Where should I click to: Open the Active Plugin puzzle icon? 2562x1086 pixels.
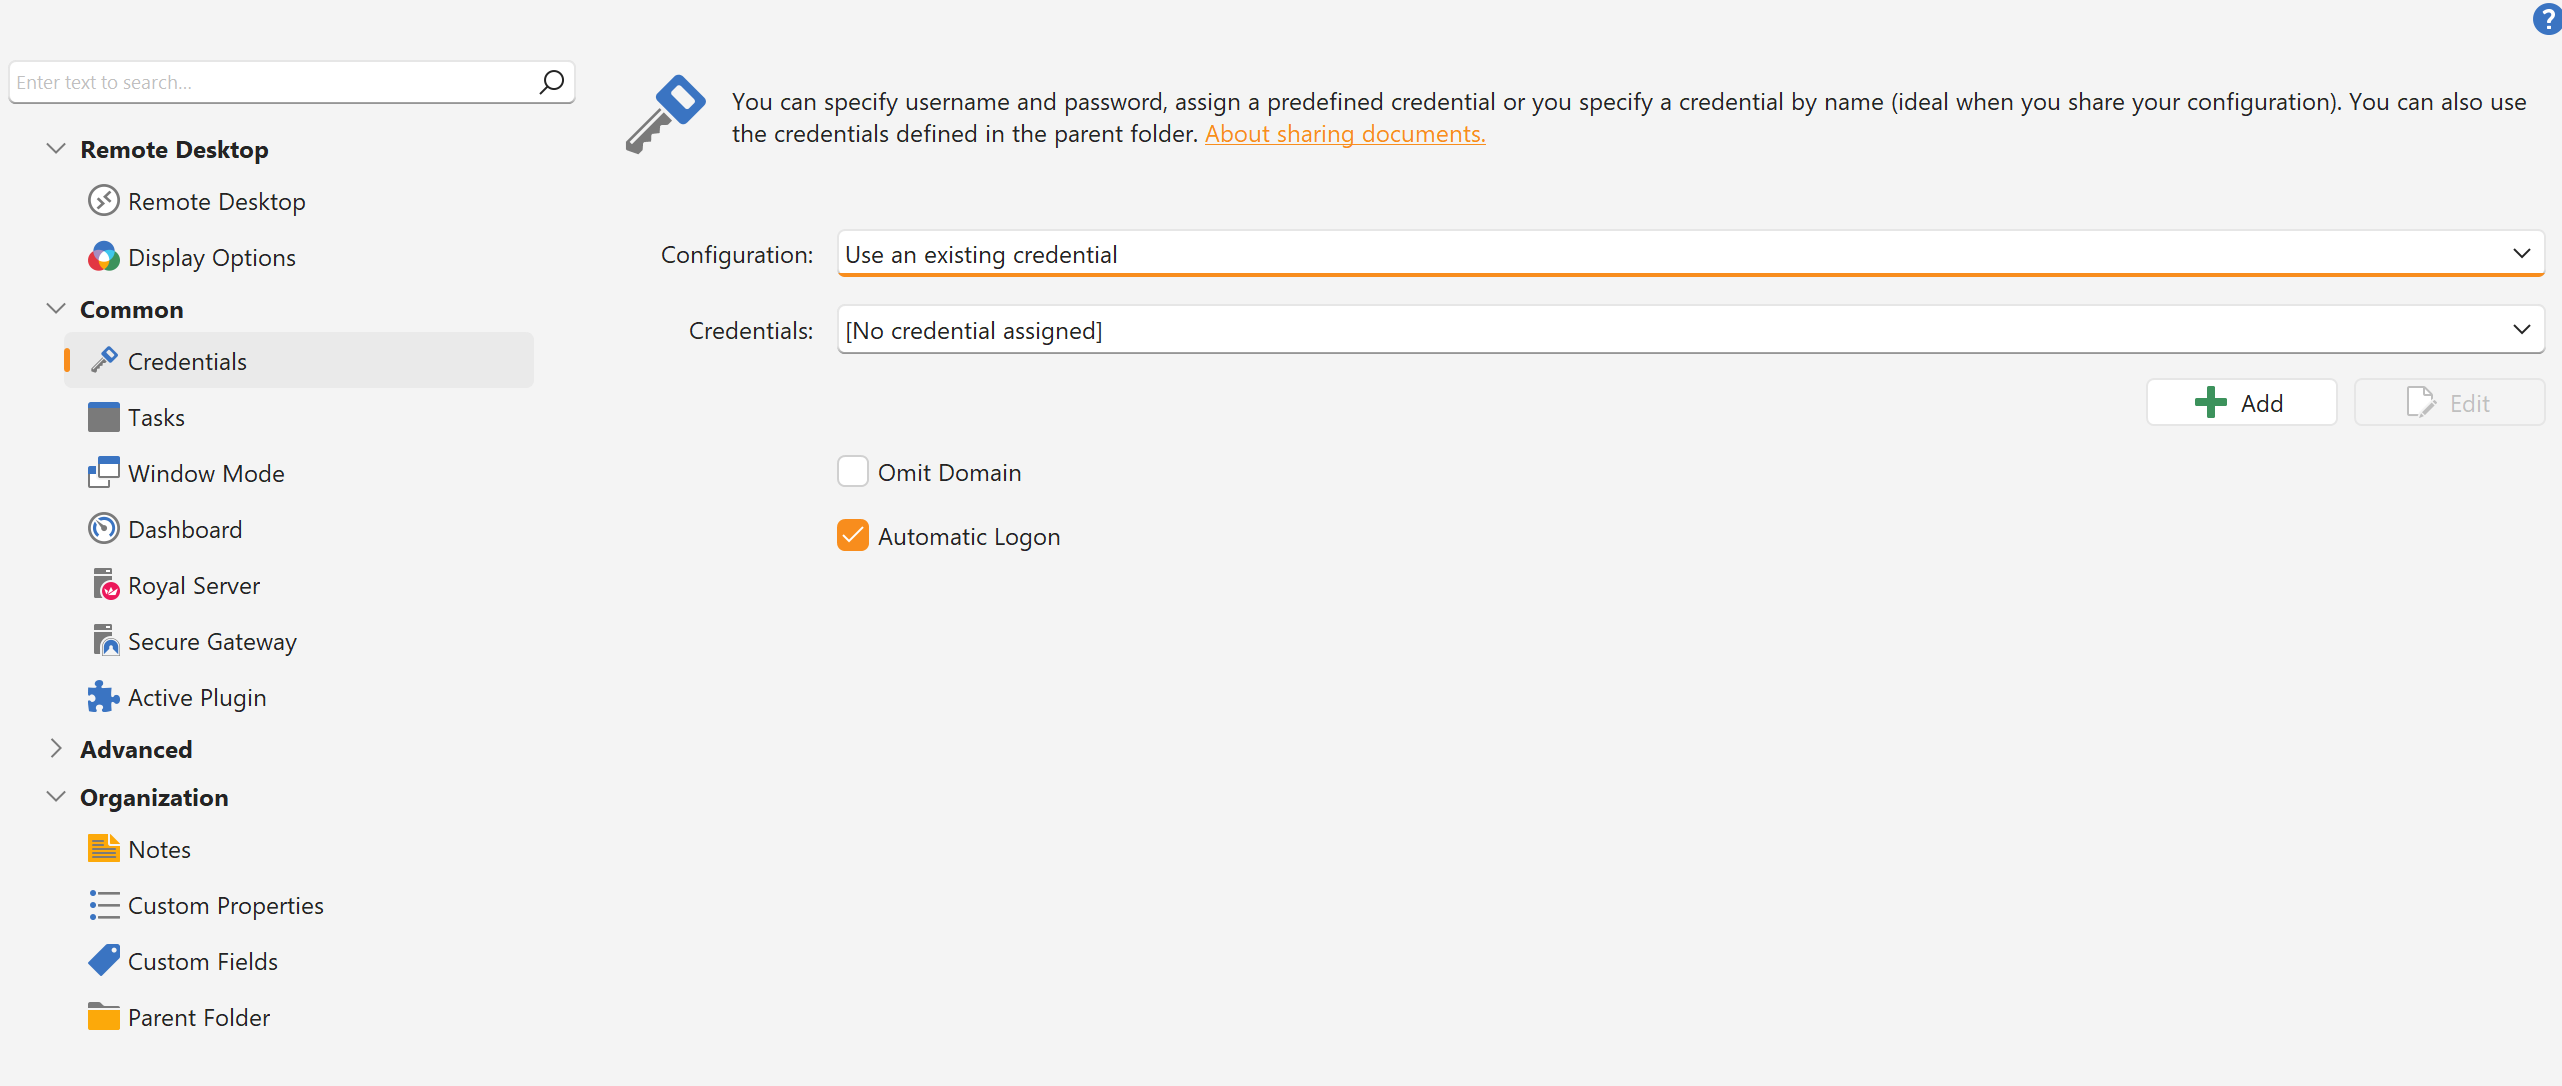104,697
